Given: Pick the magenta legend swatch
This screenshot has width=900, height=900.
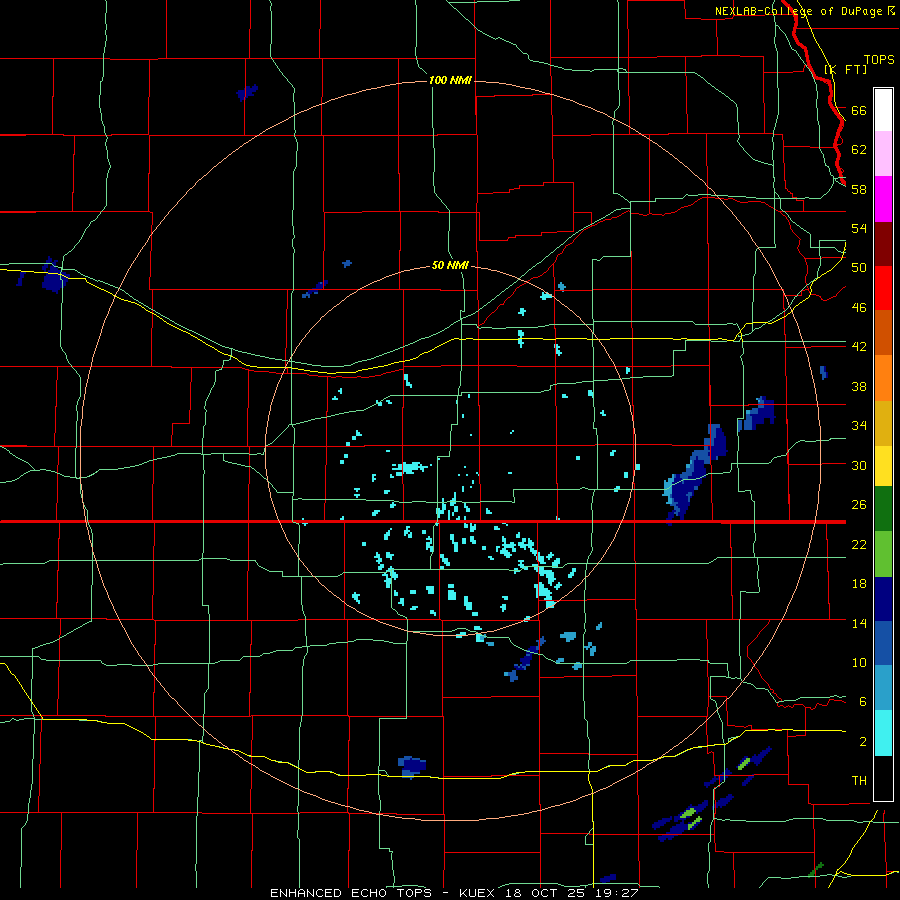Looking at the screenshot, I should 883,199.
